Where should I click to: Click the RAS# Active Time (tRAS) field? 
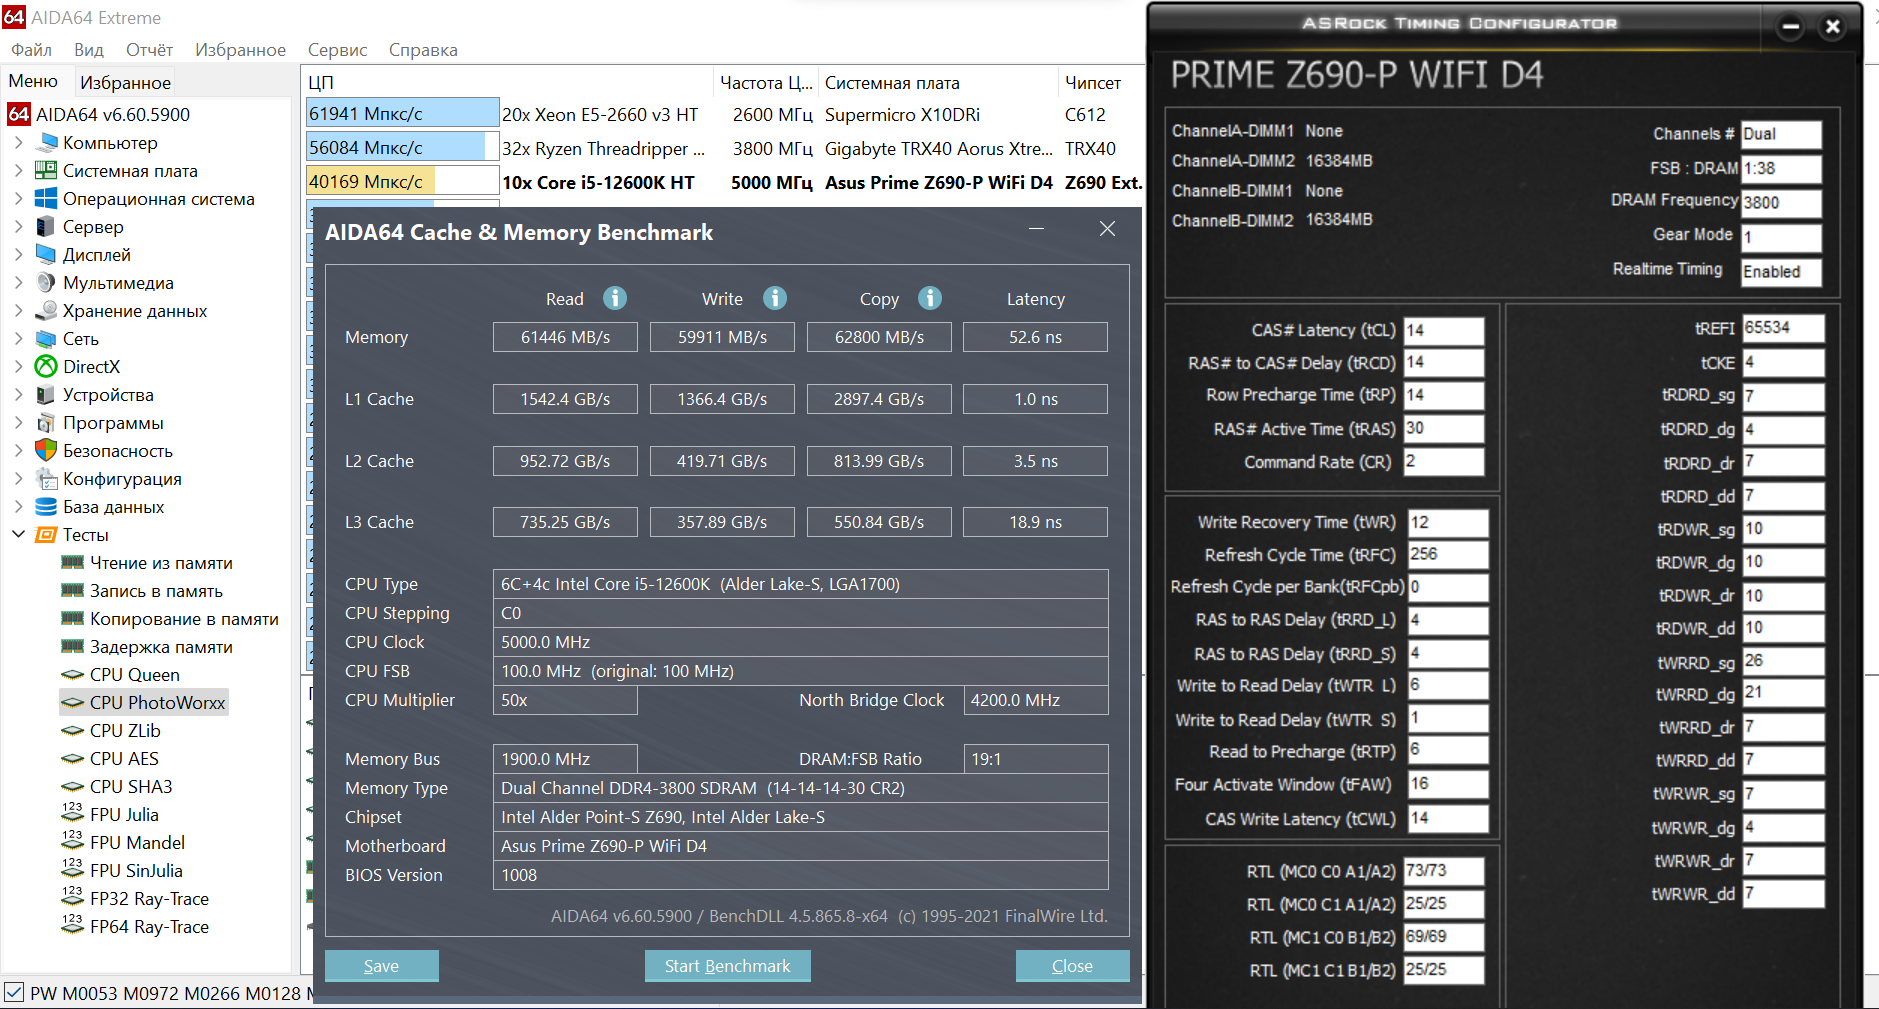(x=1444, y=429)
